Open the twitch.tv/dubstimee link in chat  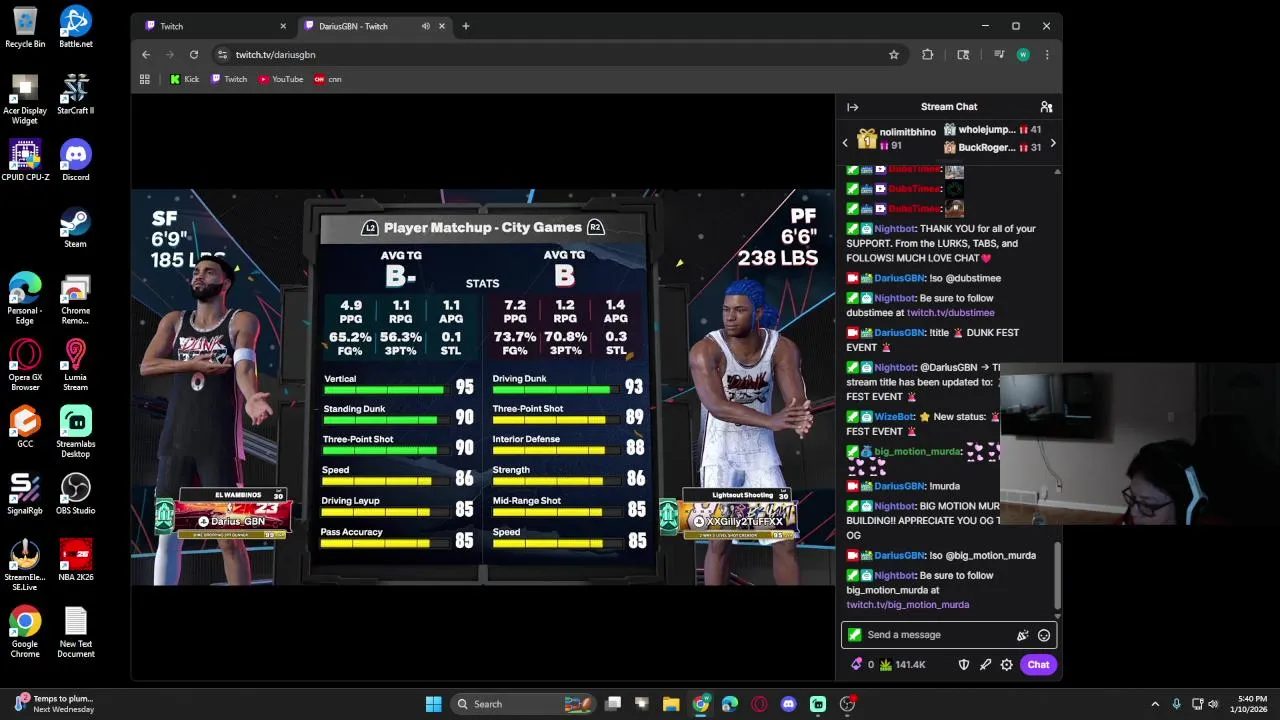[950, 313]
